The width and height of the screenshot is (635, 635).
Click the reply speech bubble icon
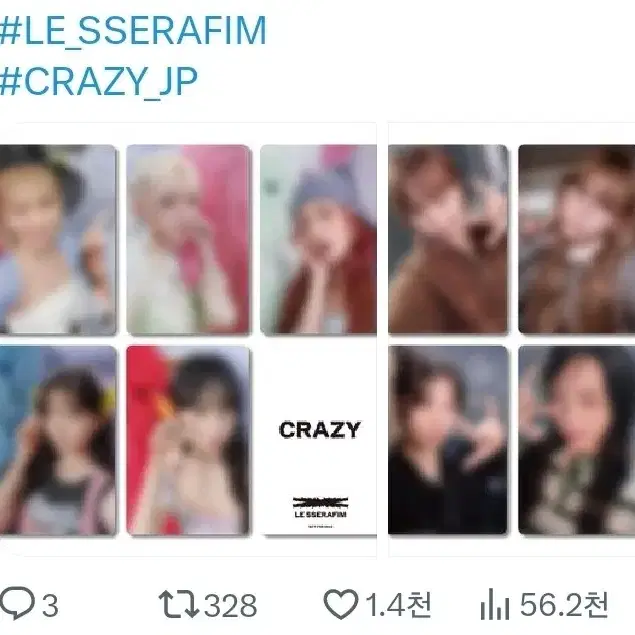[17, 603]
